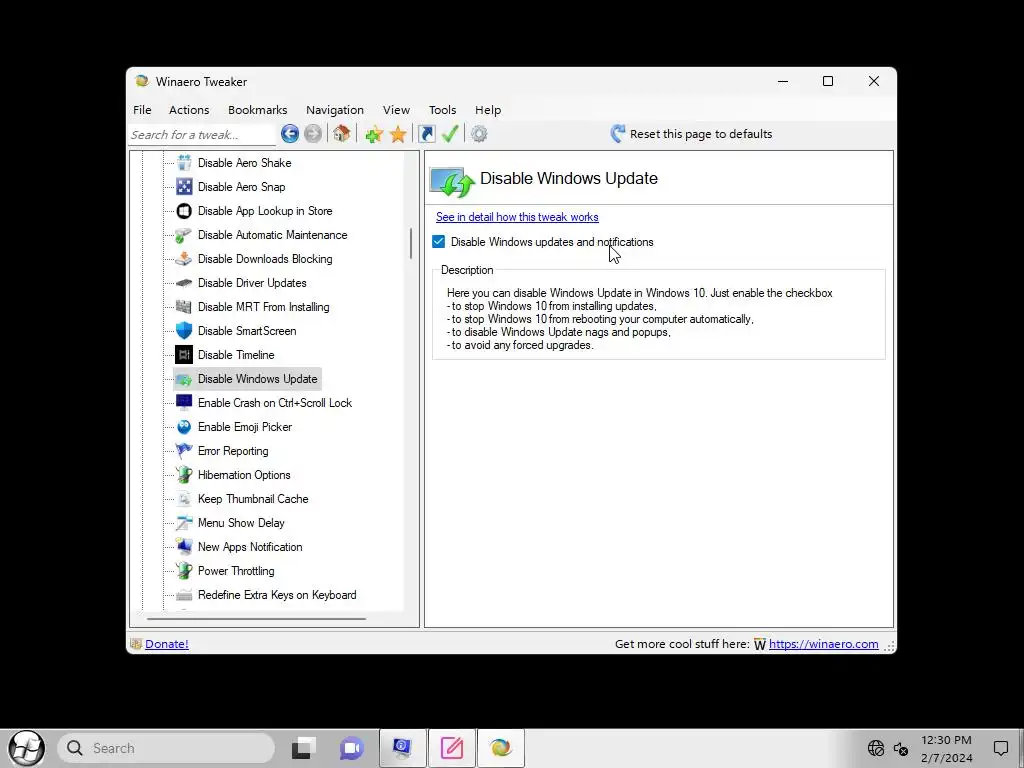Screen dimensions: 1024x768
Task: Select 'Error Reporting' row text
Action: tap(232, 451)
